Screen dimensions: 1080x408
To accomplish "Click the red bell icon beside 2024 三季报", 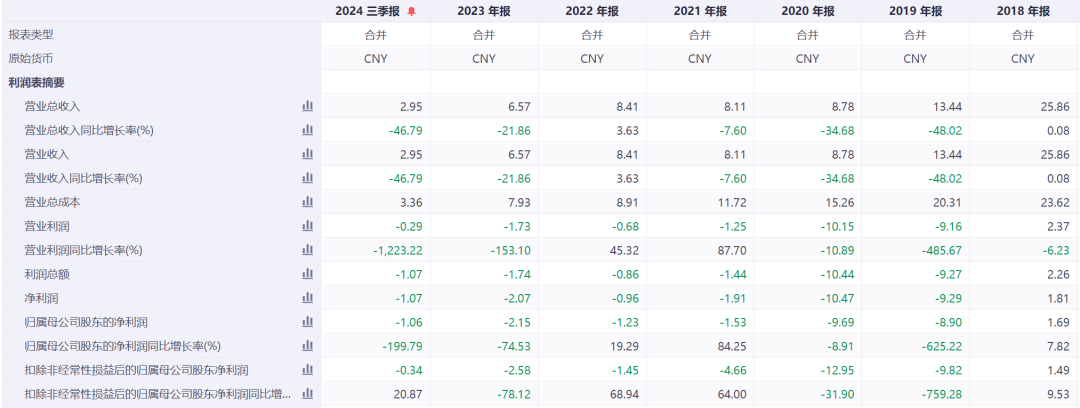I will [411, 12].
